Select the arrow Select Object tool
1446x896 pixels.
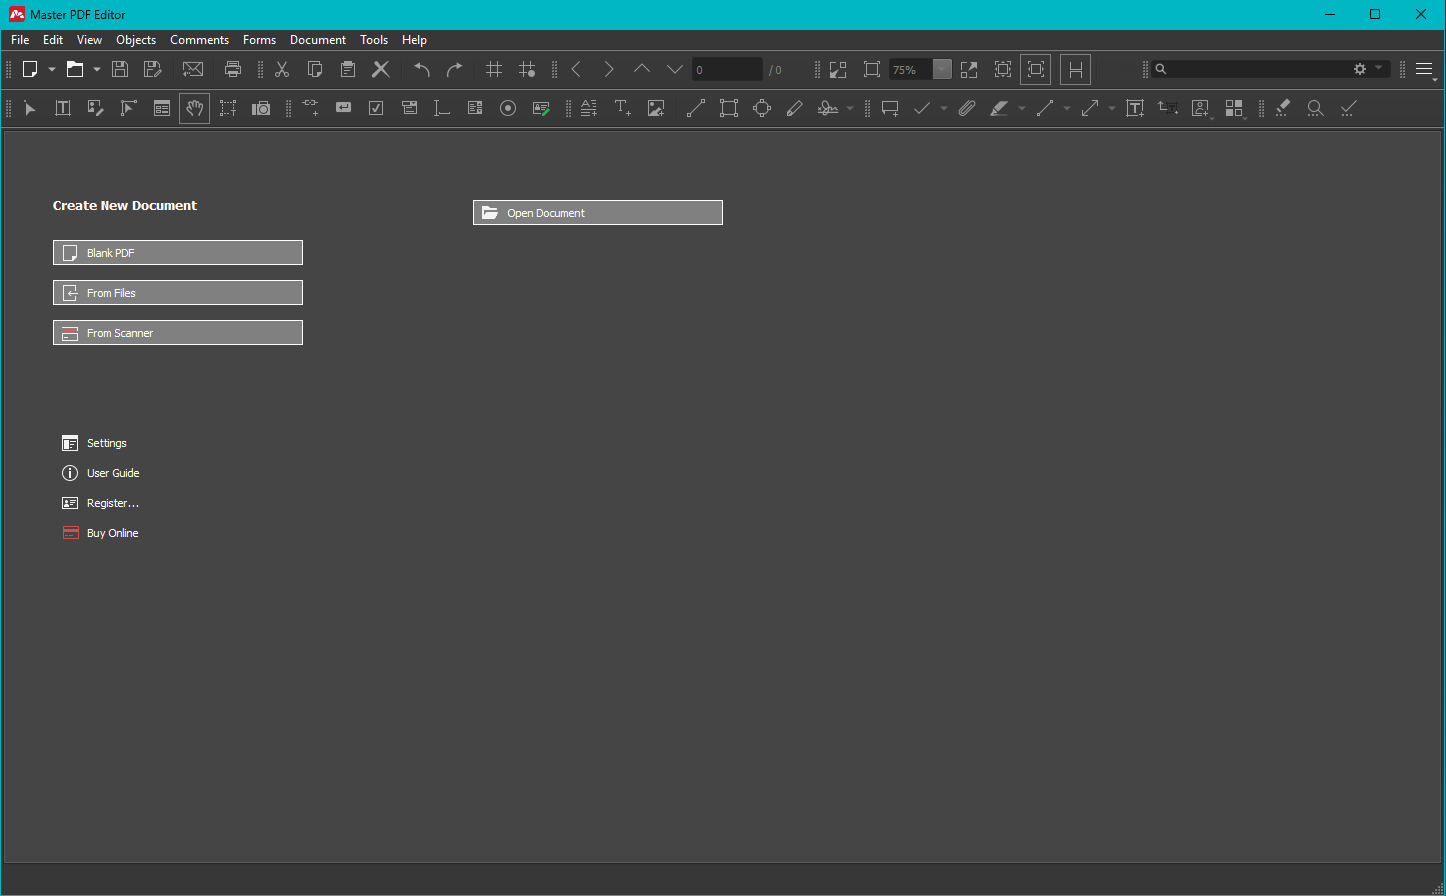[x=30, y=108]
